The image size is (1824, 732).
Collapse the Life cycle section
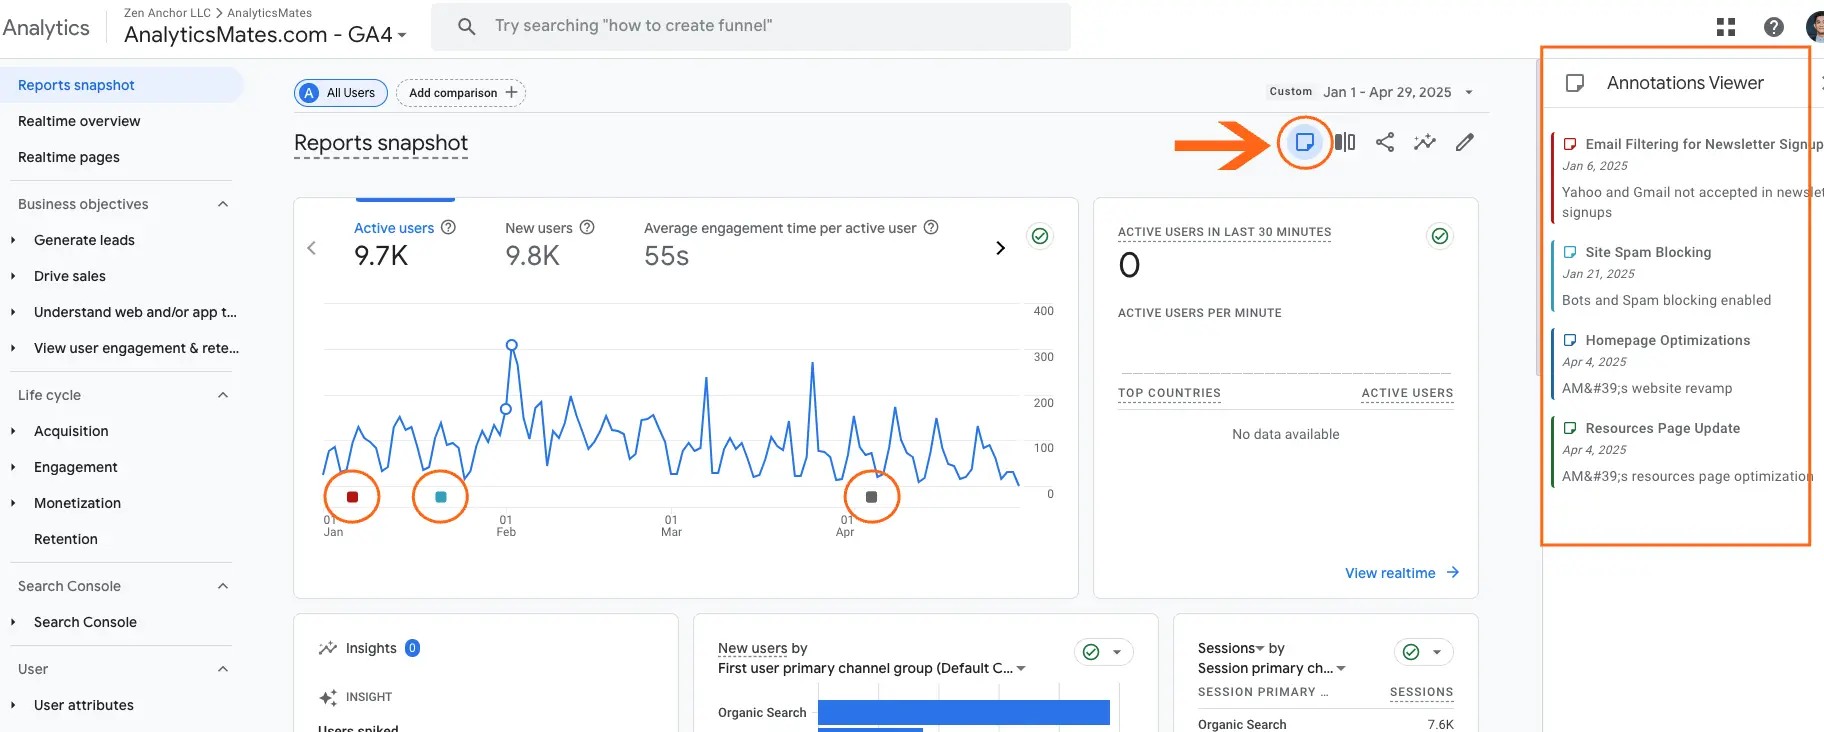click(223, 395)
